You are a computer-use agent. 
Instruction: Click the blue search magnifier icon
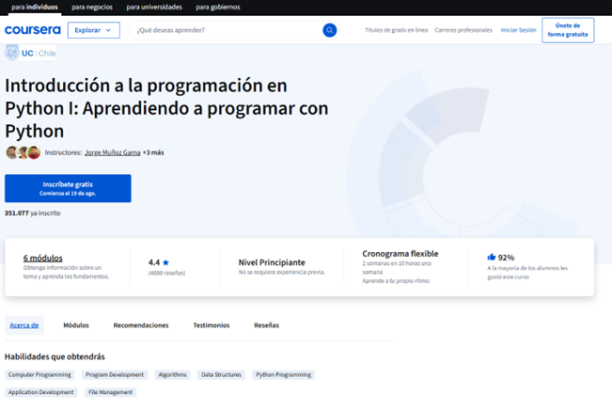[330, 30]
